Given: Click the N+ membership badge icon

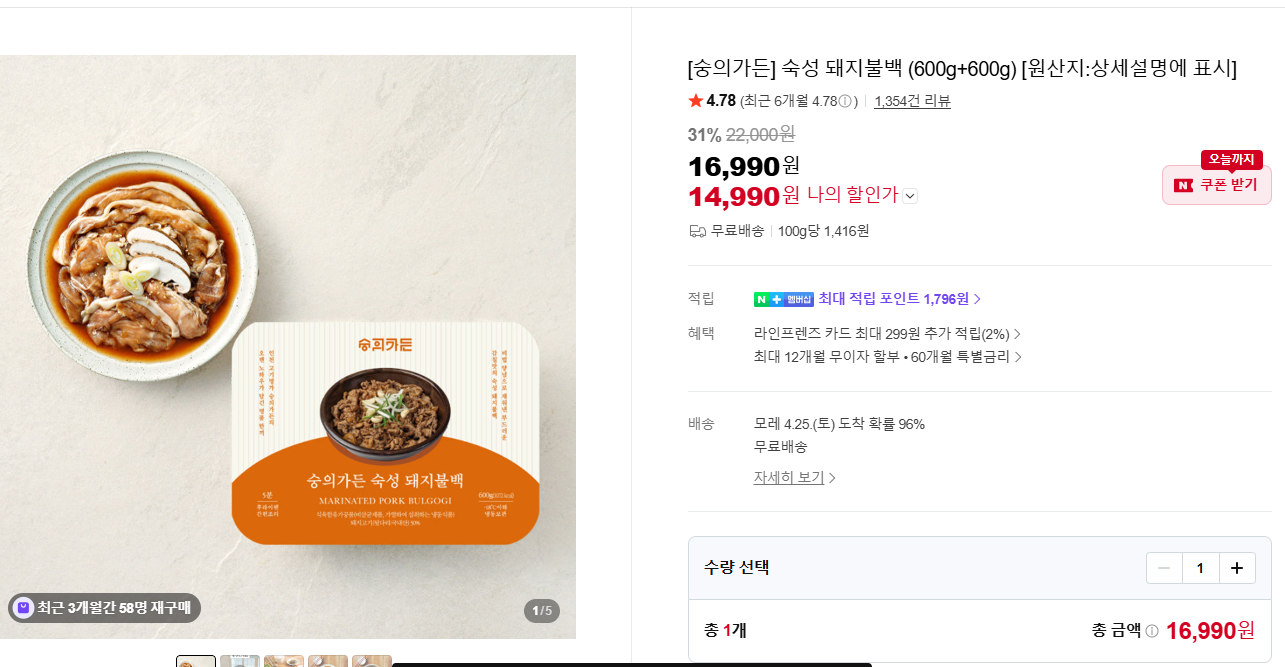Looking at the screenshot, I should tap(783, 299).
